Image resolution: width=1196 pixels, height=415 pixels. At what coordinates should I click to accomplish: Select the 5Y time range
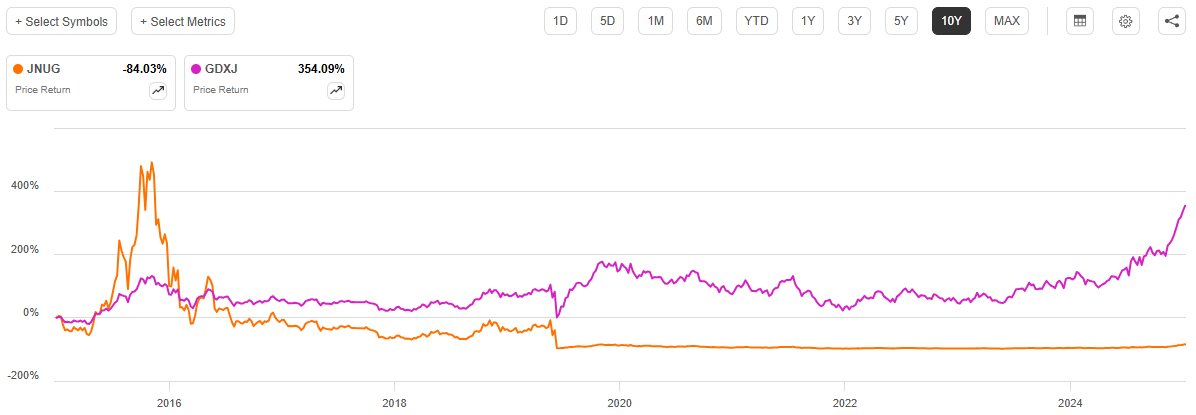(x=902, y=21)
